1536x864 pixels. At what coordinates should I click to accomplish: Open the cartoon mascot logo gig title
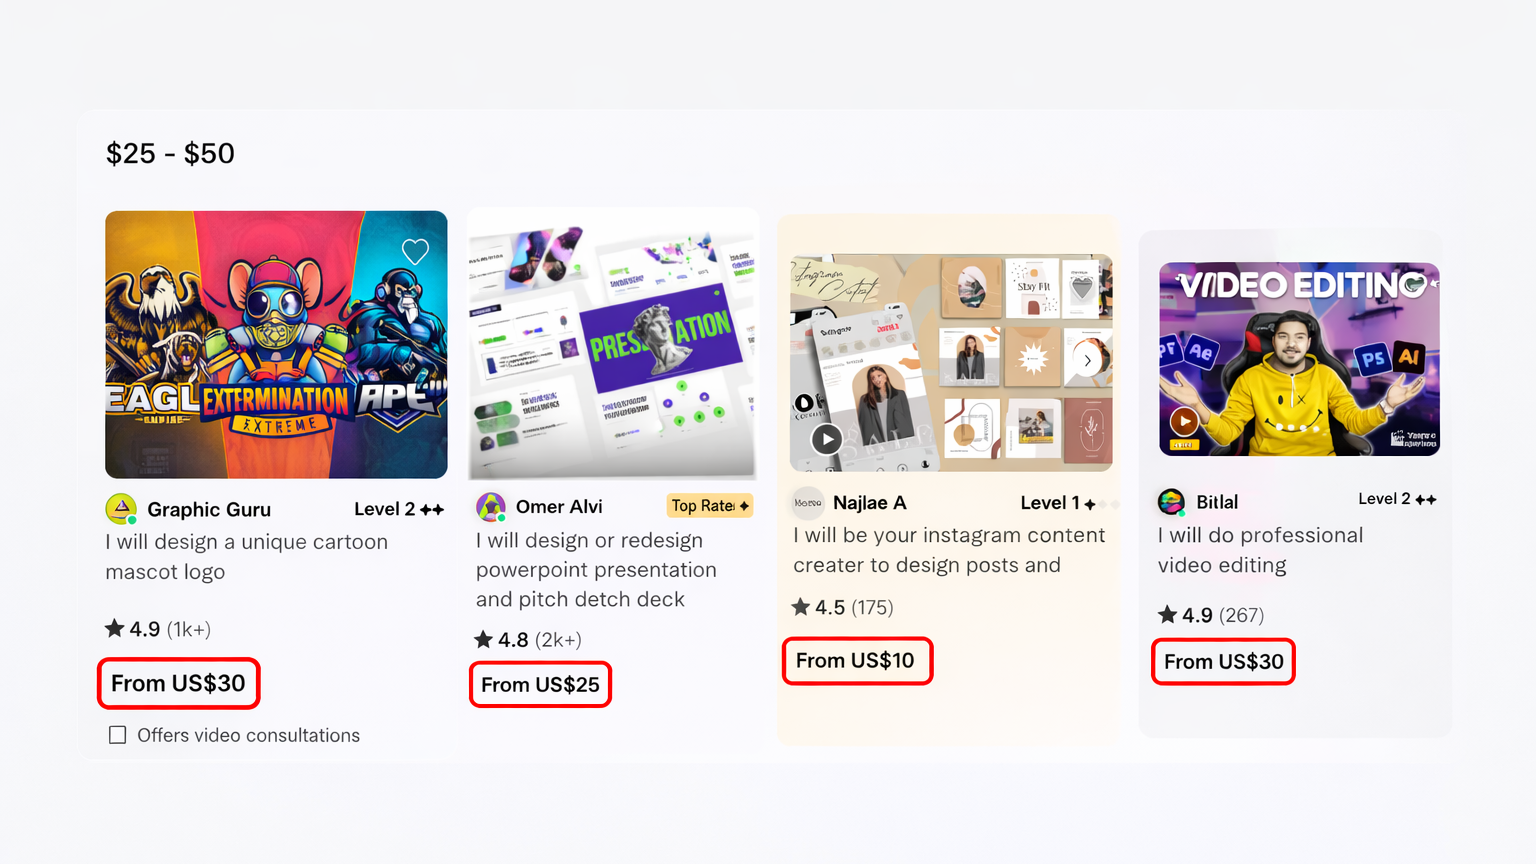246,557
